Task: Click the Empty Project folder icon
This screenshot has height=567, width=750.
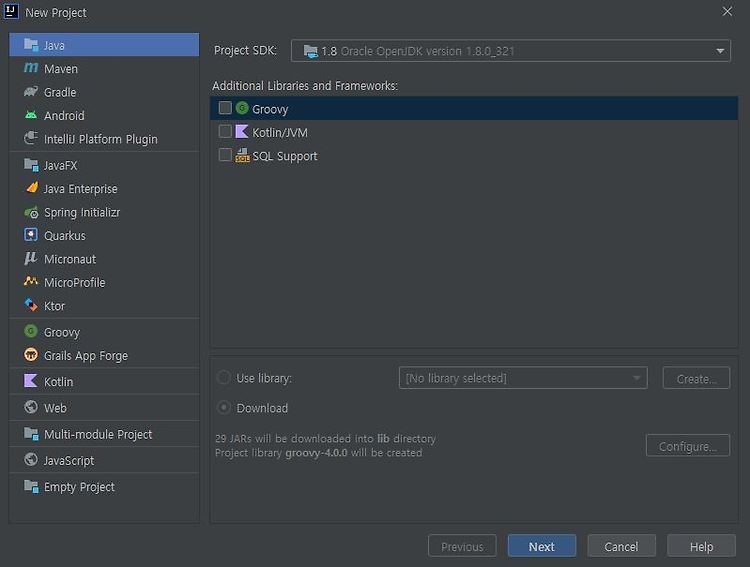Action: [x=31, y=487]
